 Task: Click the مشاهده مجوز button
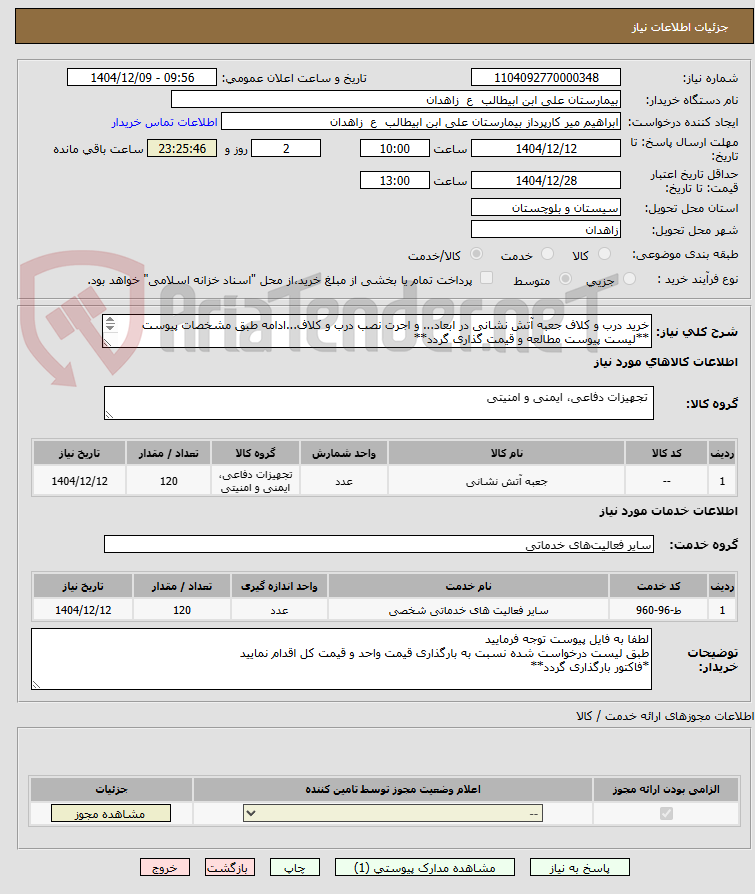point(111,814)
